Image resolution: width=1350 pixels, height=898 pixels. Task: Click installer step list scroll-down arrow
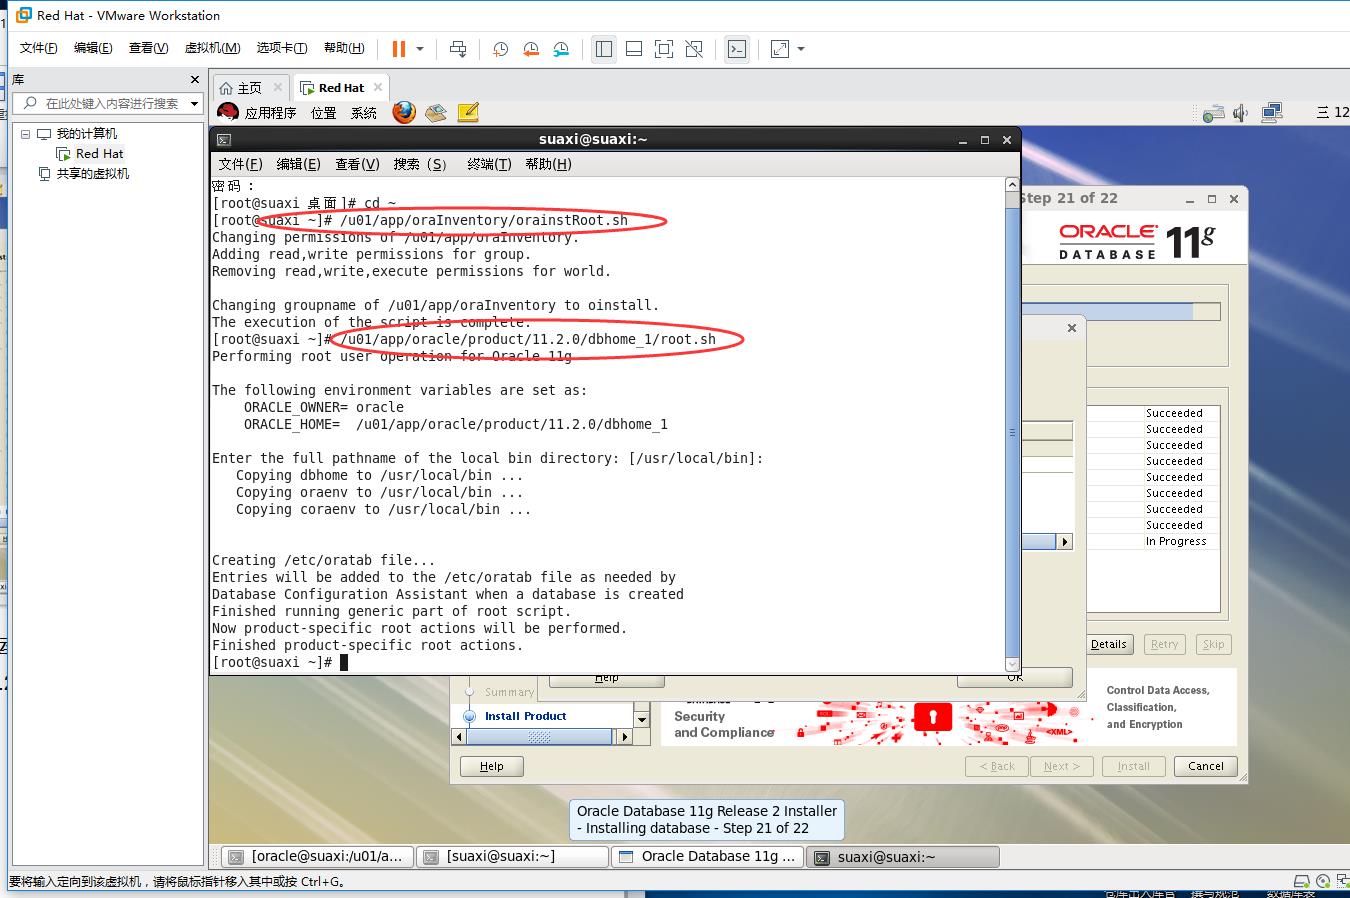(642, 718)
